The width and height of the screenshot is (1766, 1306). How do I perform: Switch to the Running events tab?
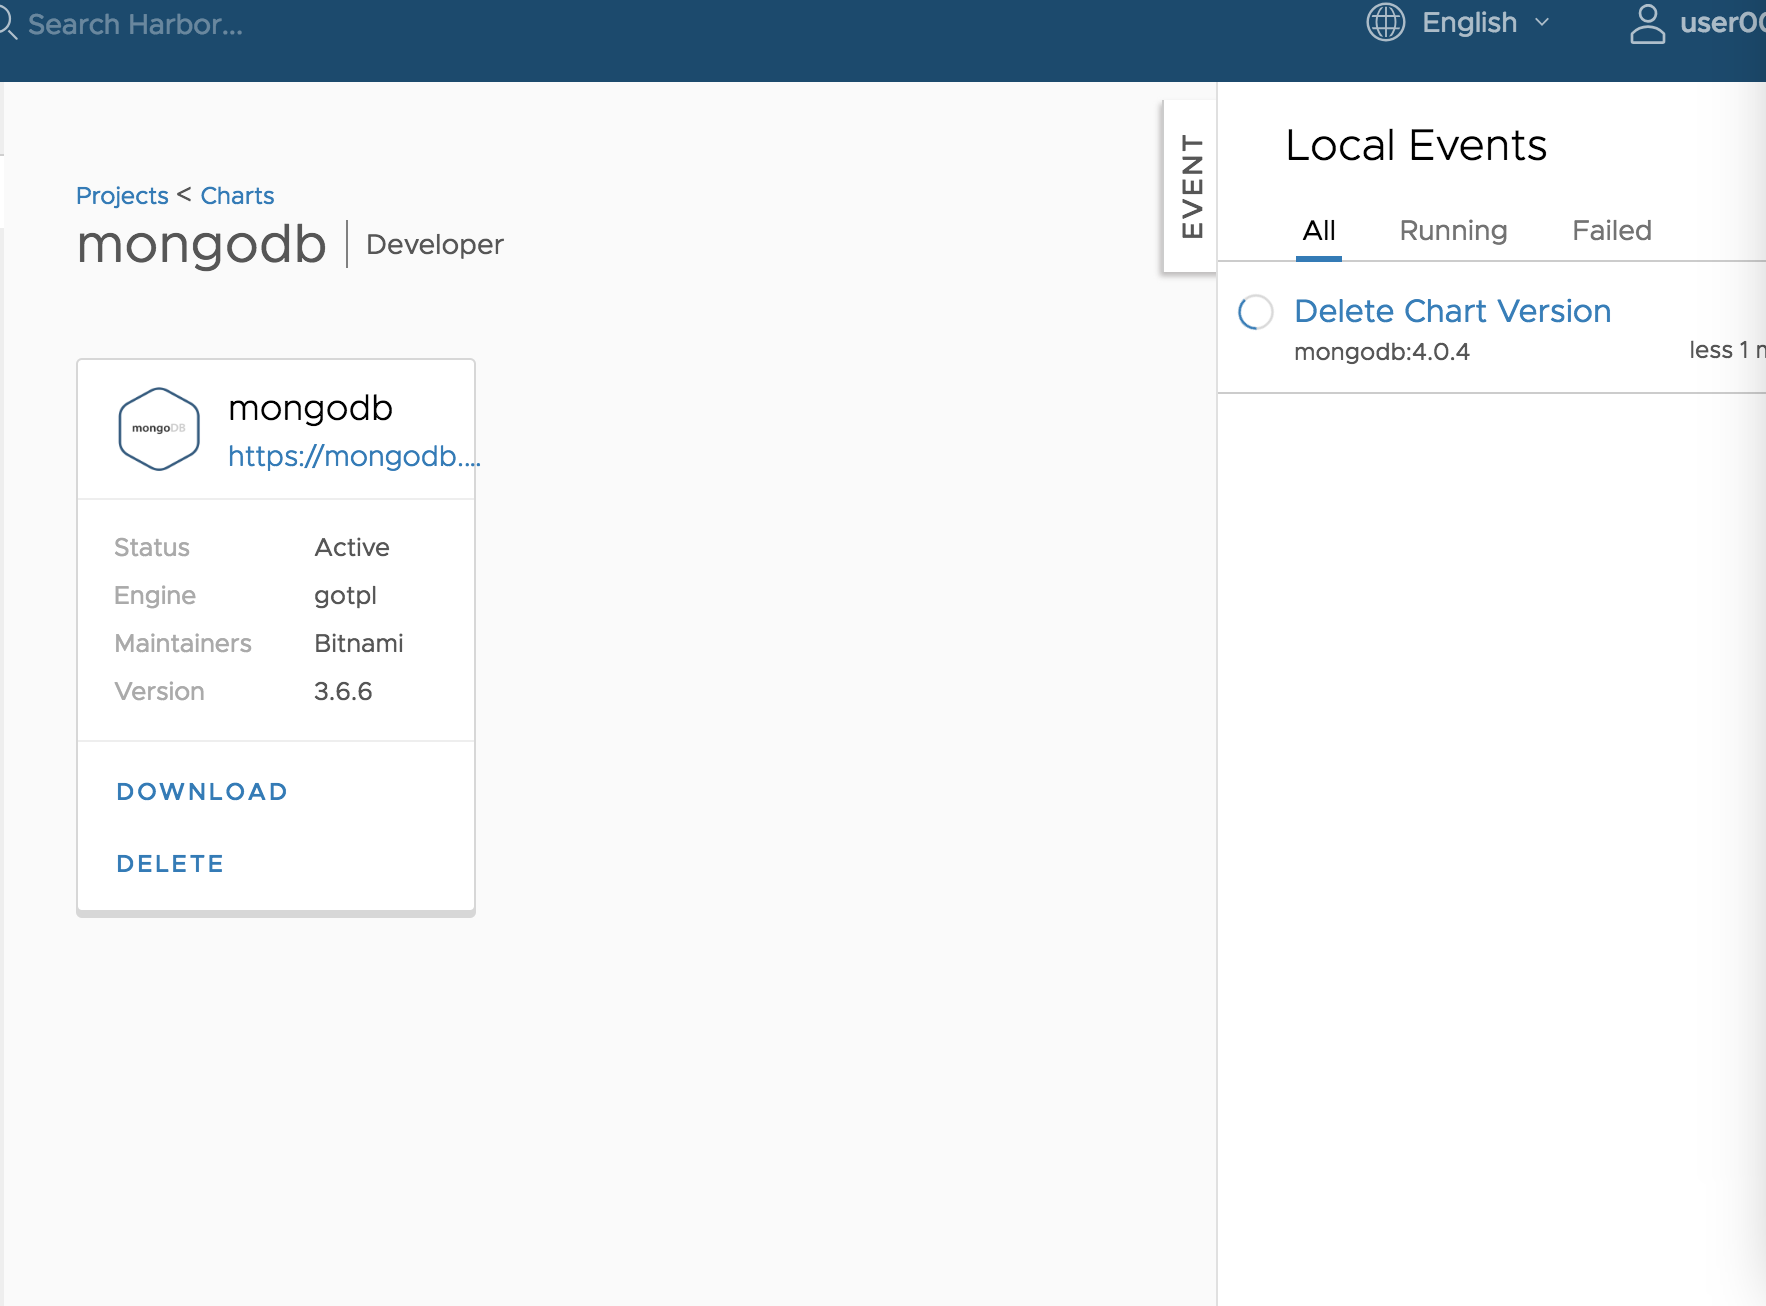tap(1453, 230)
